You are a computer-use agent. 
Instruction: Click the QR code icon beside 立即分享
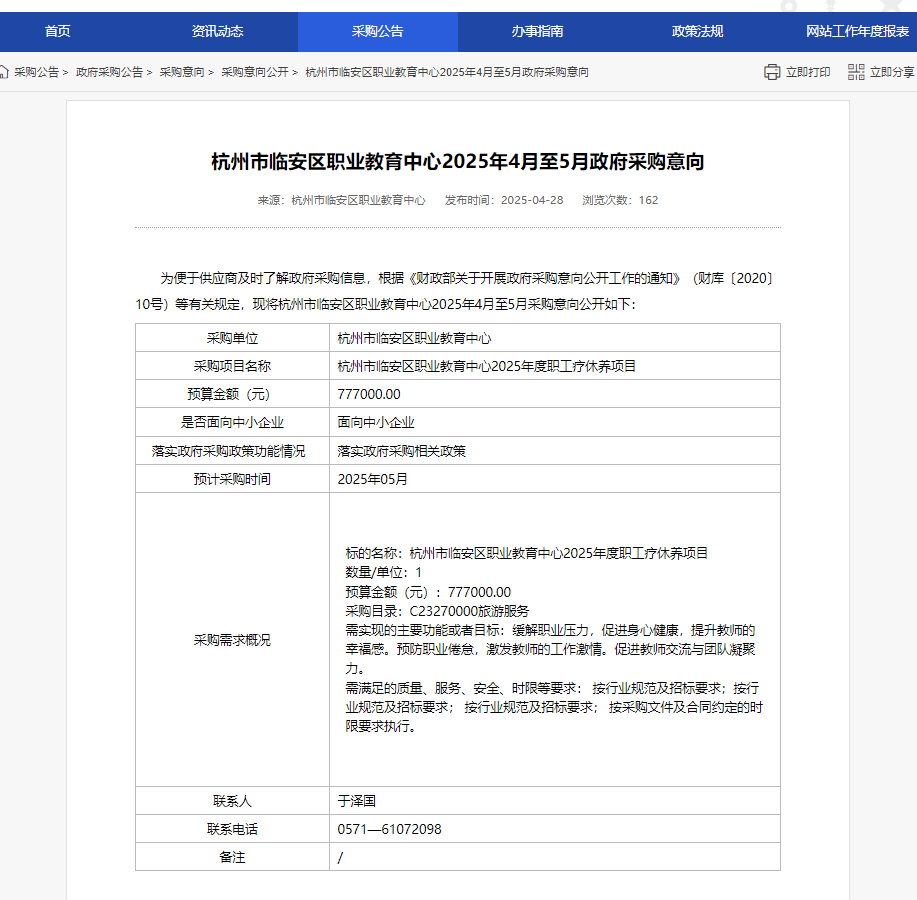[x=856, y=72]
